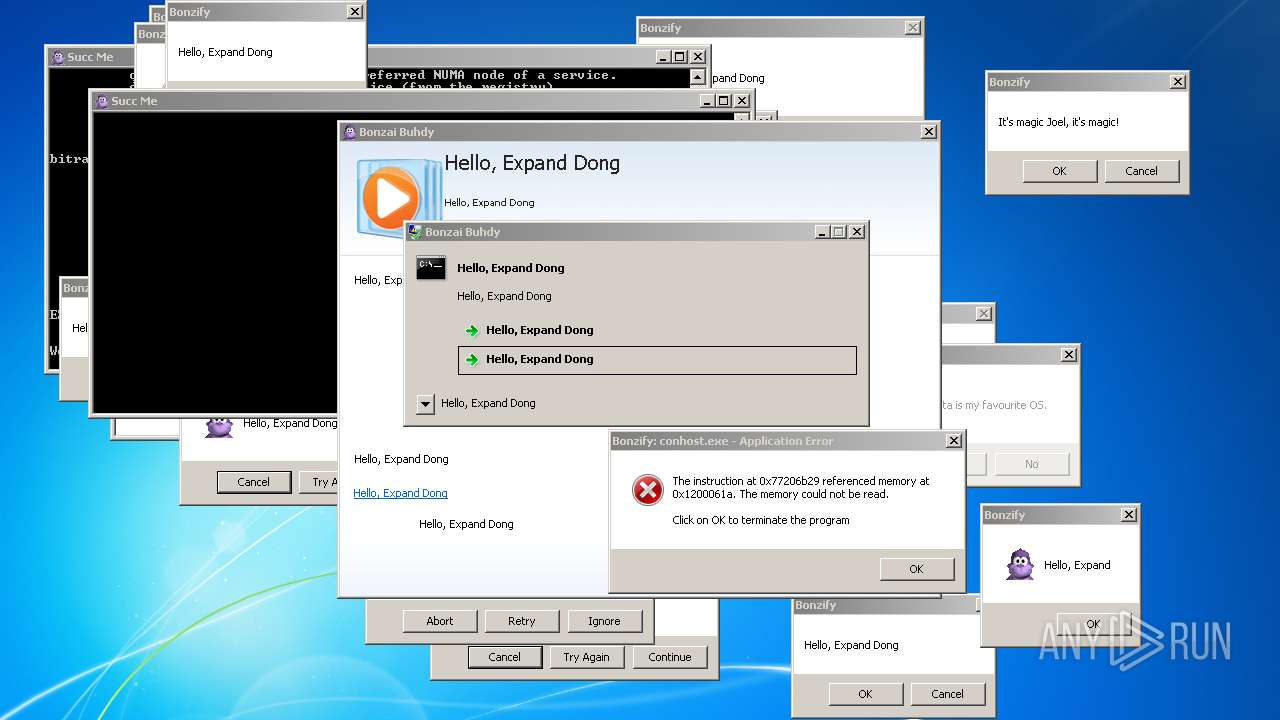The width and height of the screenshot is (1280, 720).
Task: Close the front Succ Me console window
Action: point(742,101)
